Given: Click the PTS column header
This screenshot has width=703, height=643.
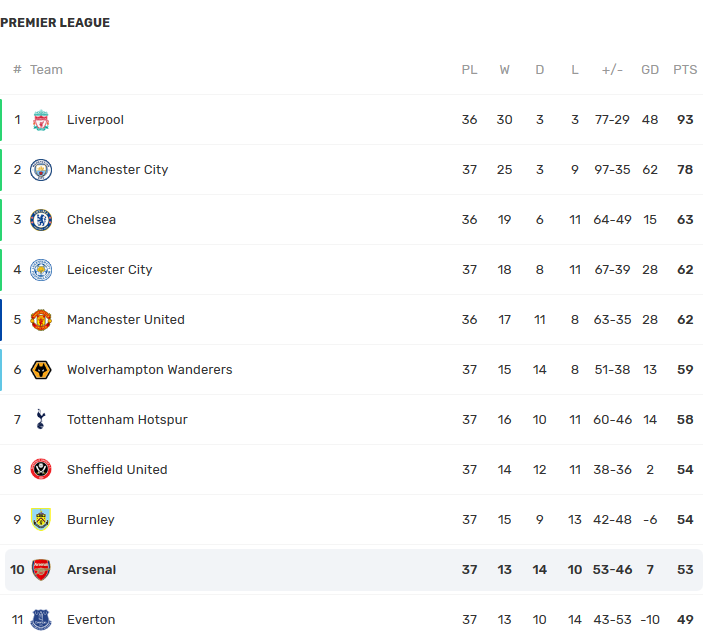Looking at the screenshot, I should point(685,70).
